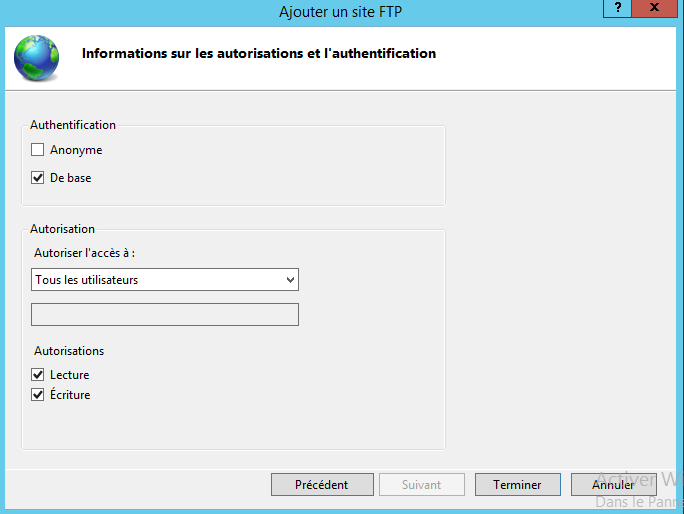The width and height of the screenshot is (684, 514).
Task: Click the Autorisation group label
Action: (x=62, y=229)
